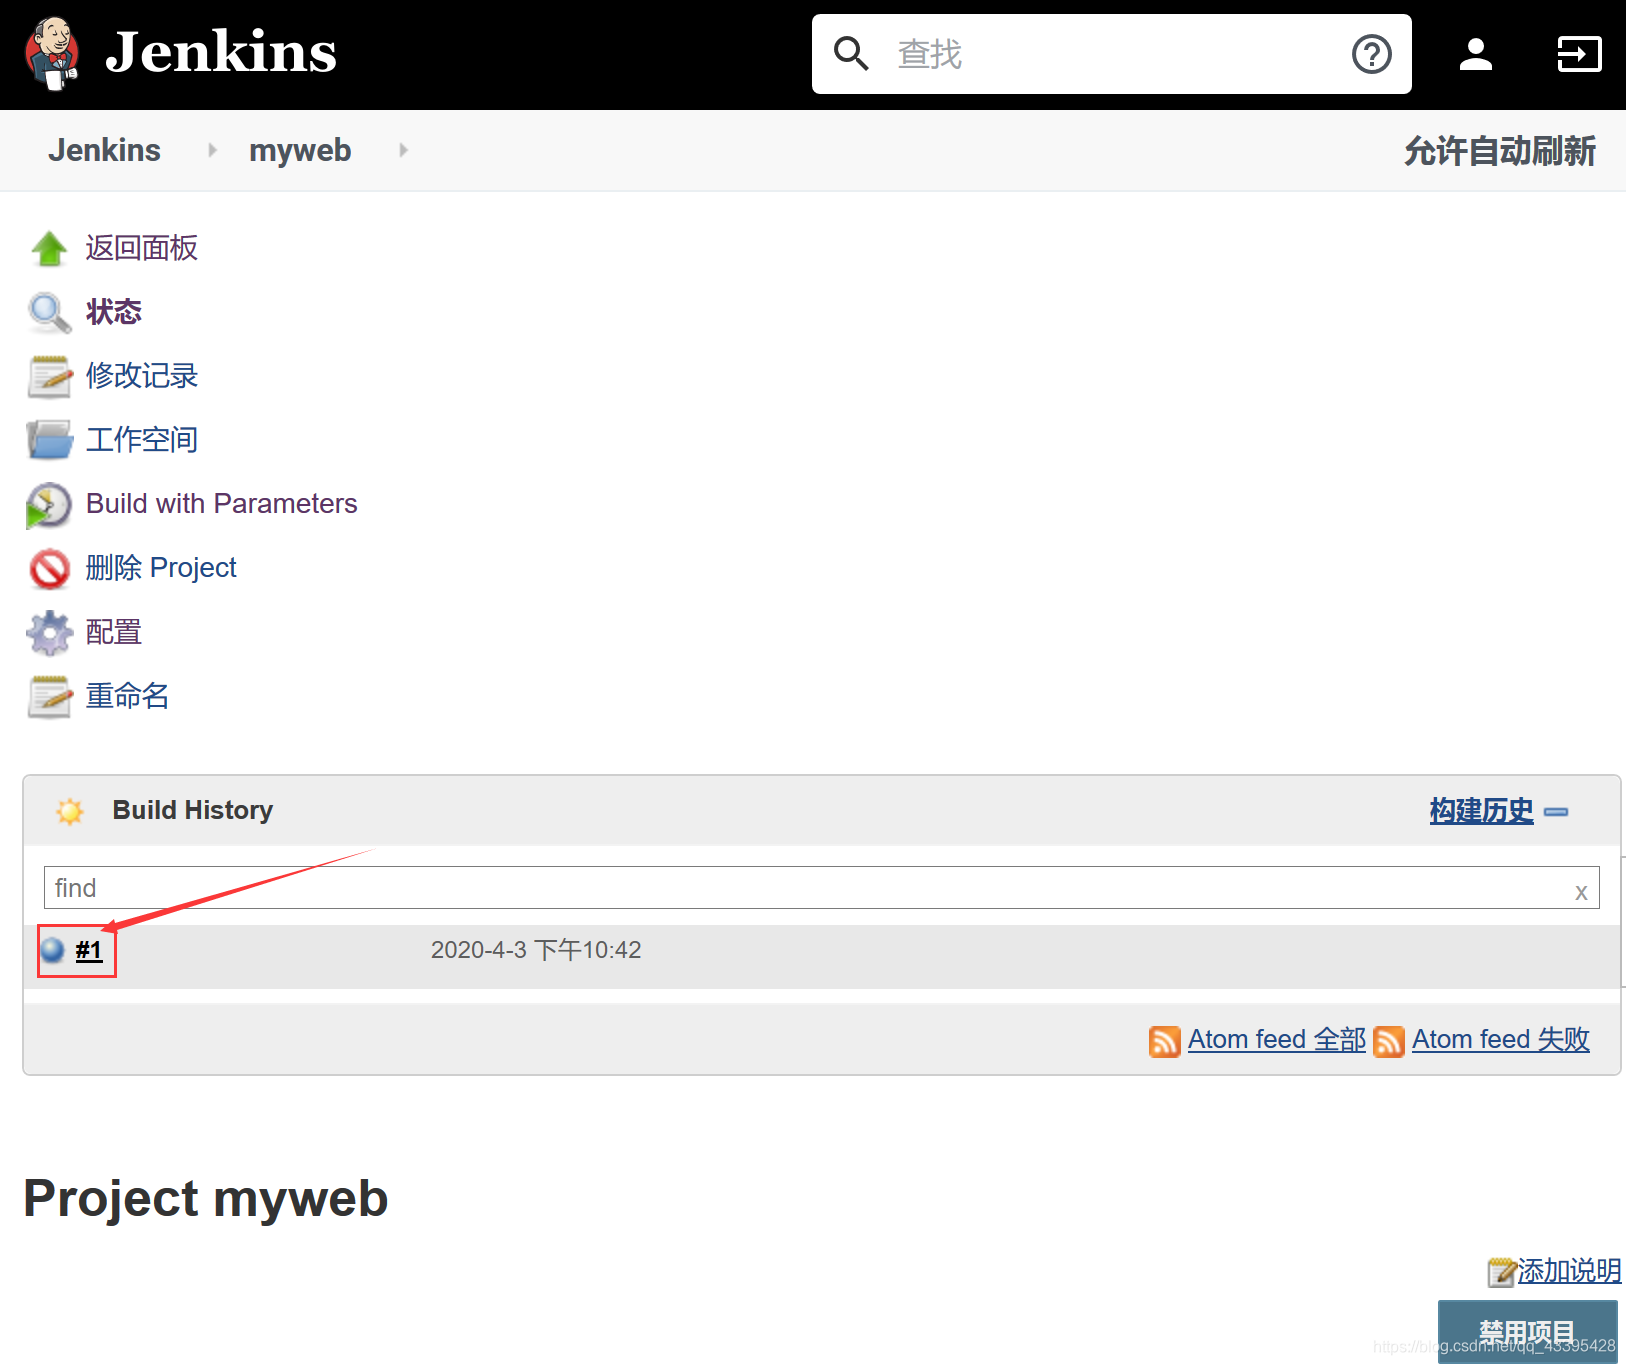The image size is (1626, 1365).
Task: Open 修改记录 changes
Action: (x=142, y=376)
